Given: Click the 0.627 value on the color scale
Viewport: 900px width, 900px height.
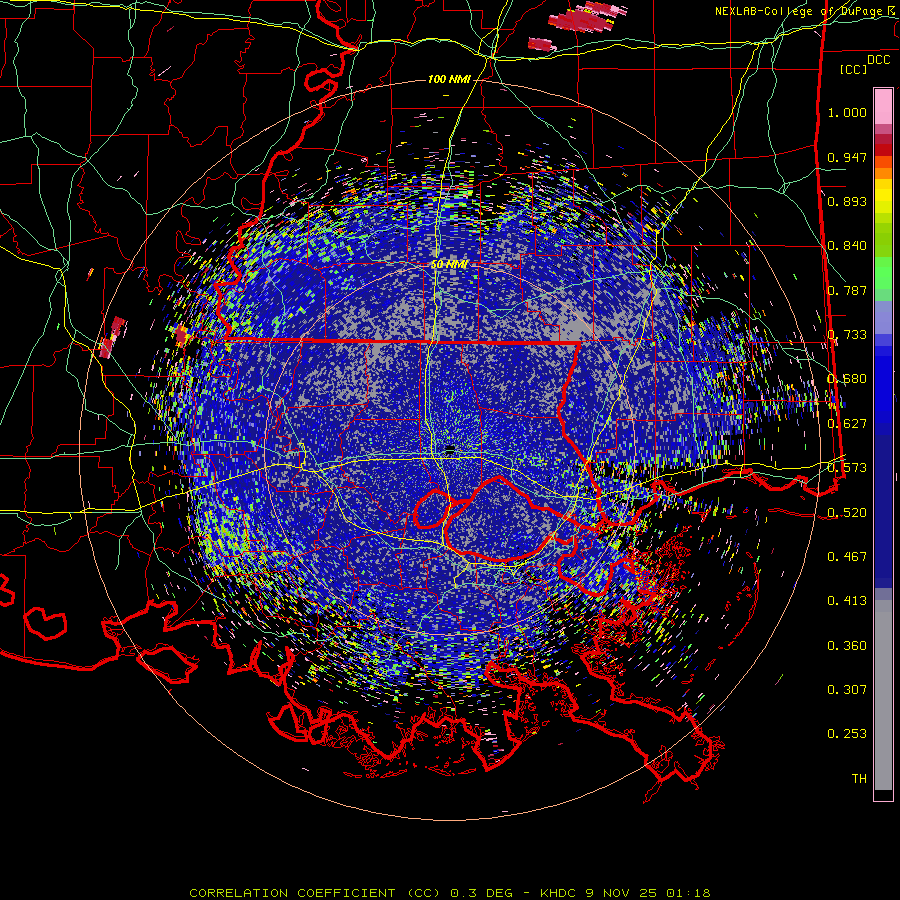Looking at the screenshot, I should point(847,424).
